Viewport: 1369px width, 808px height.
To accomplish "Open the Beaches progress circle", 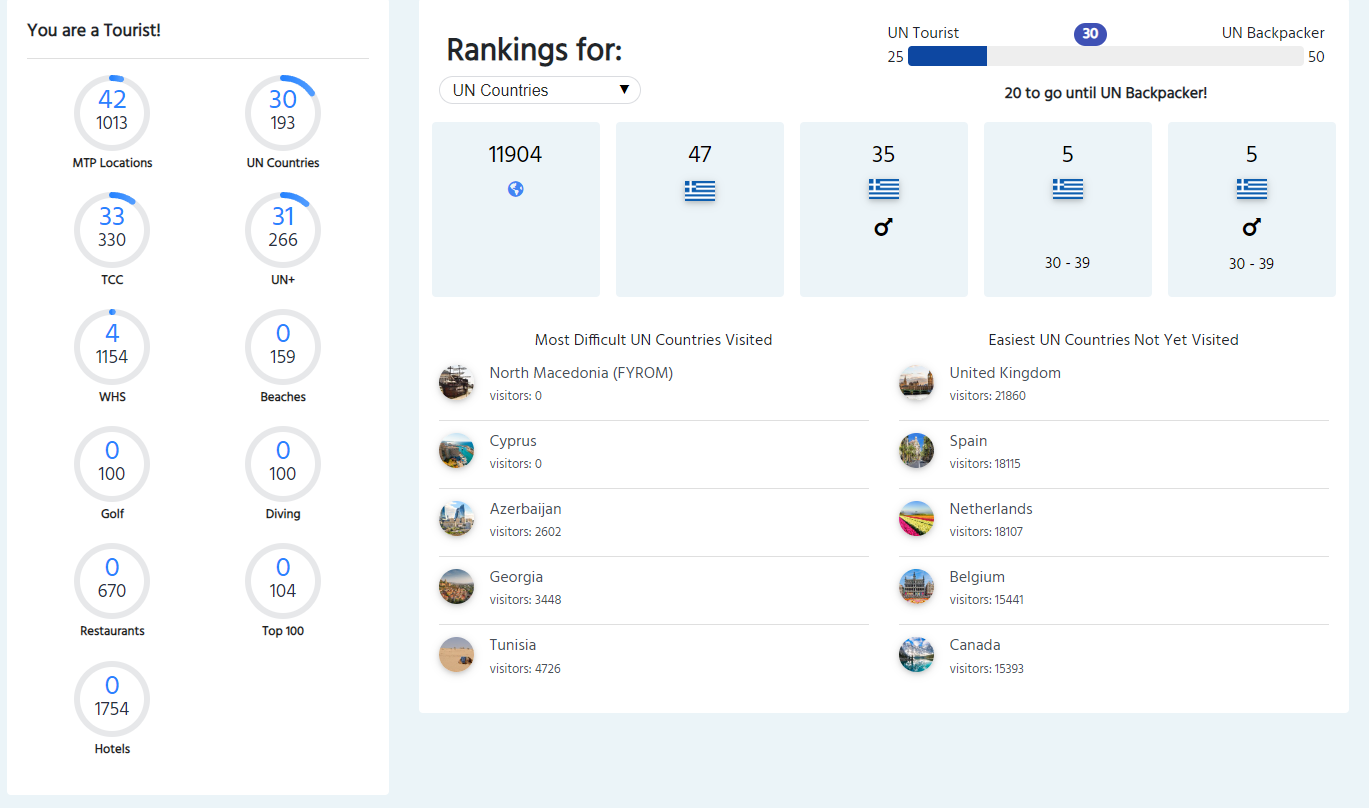I will click(x=283, y=345).
